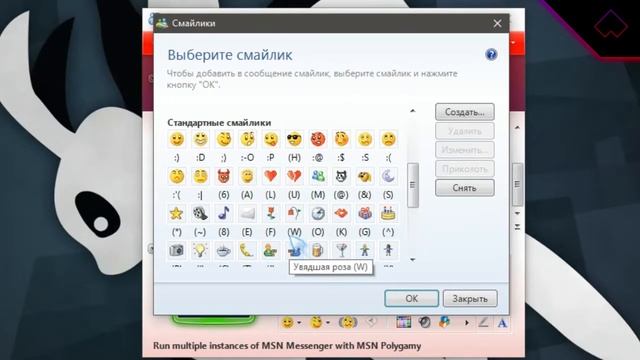
Task: Pick the filmstrip (~) emoticon
Action: (x=200, y=213)
